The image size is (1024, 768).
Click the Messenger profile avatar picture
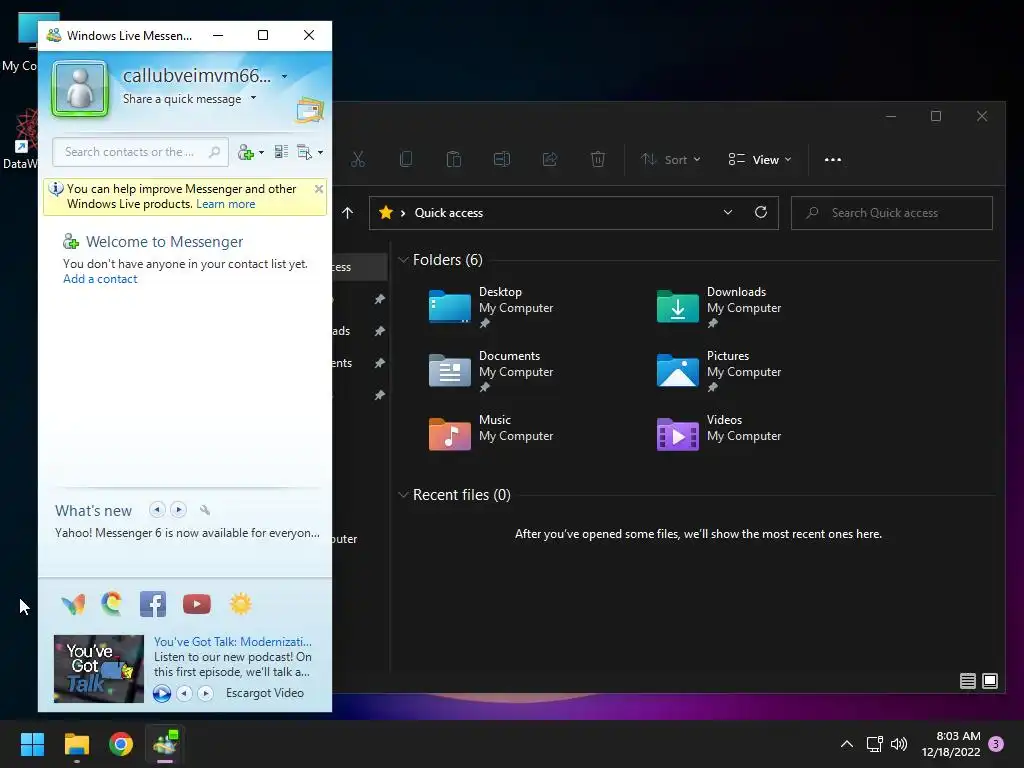[80, 89]
